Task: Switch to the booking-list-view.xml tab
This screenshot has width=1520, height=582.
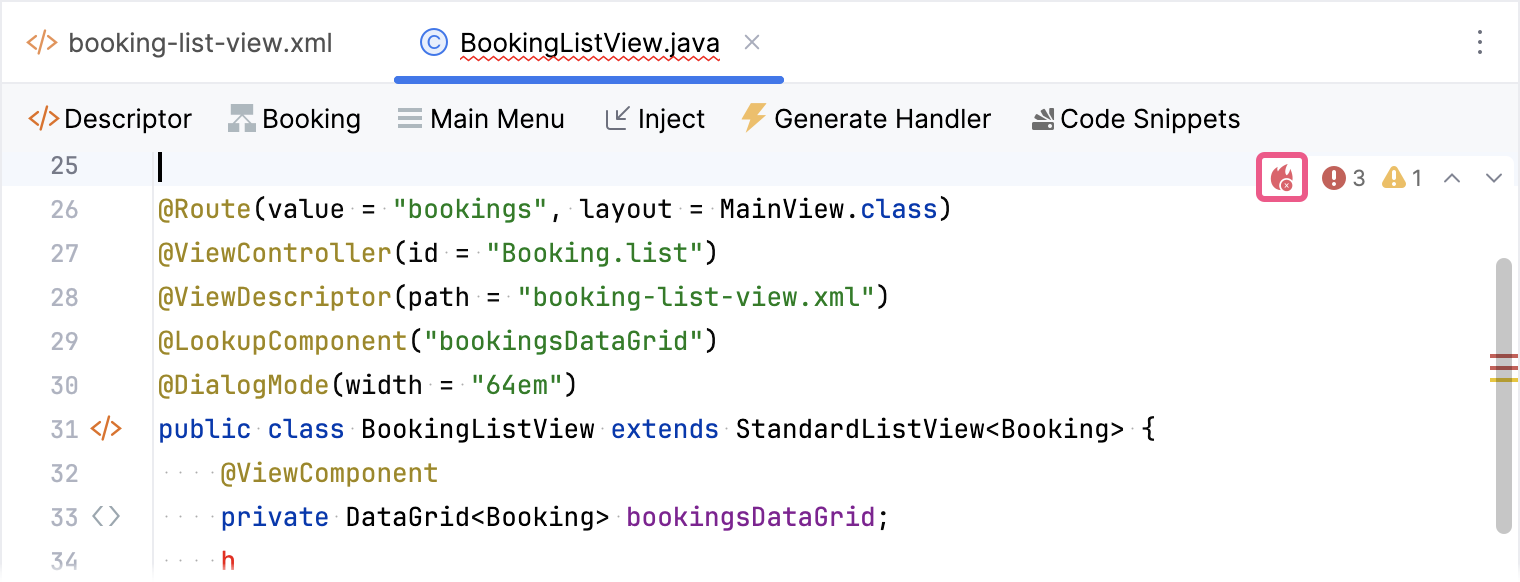Action: pyautogui.click(x=180, y=43)
